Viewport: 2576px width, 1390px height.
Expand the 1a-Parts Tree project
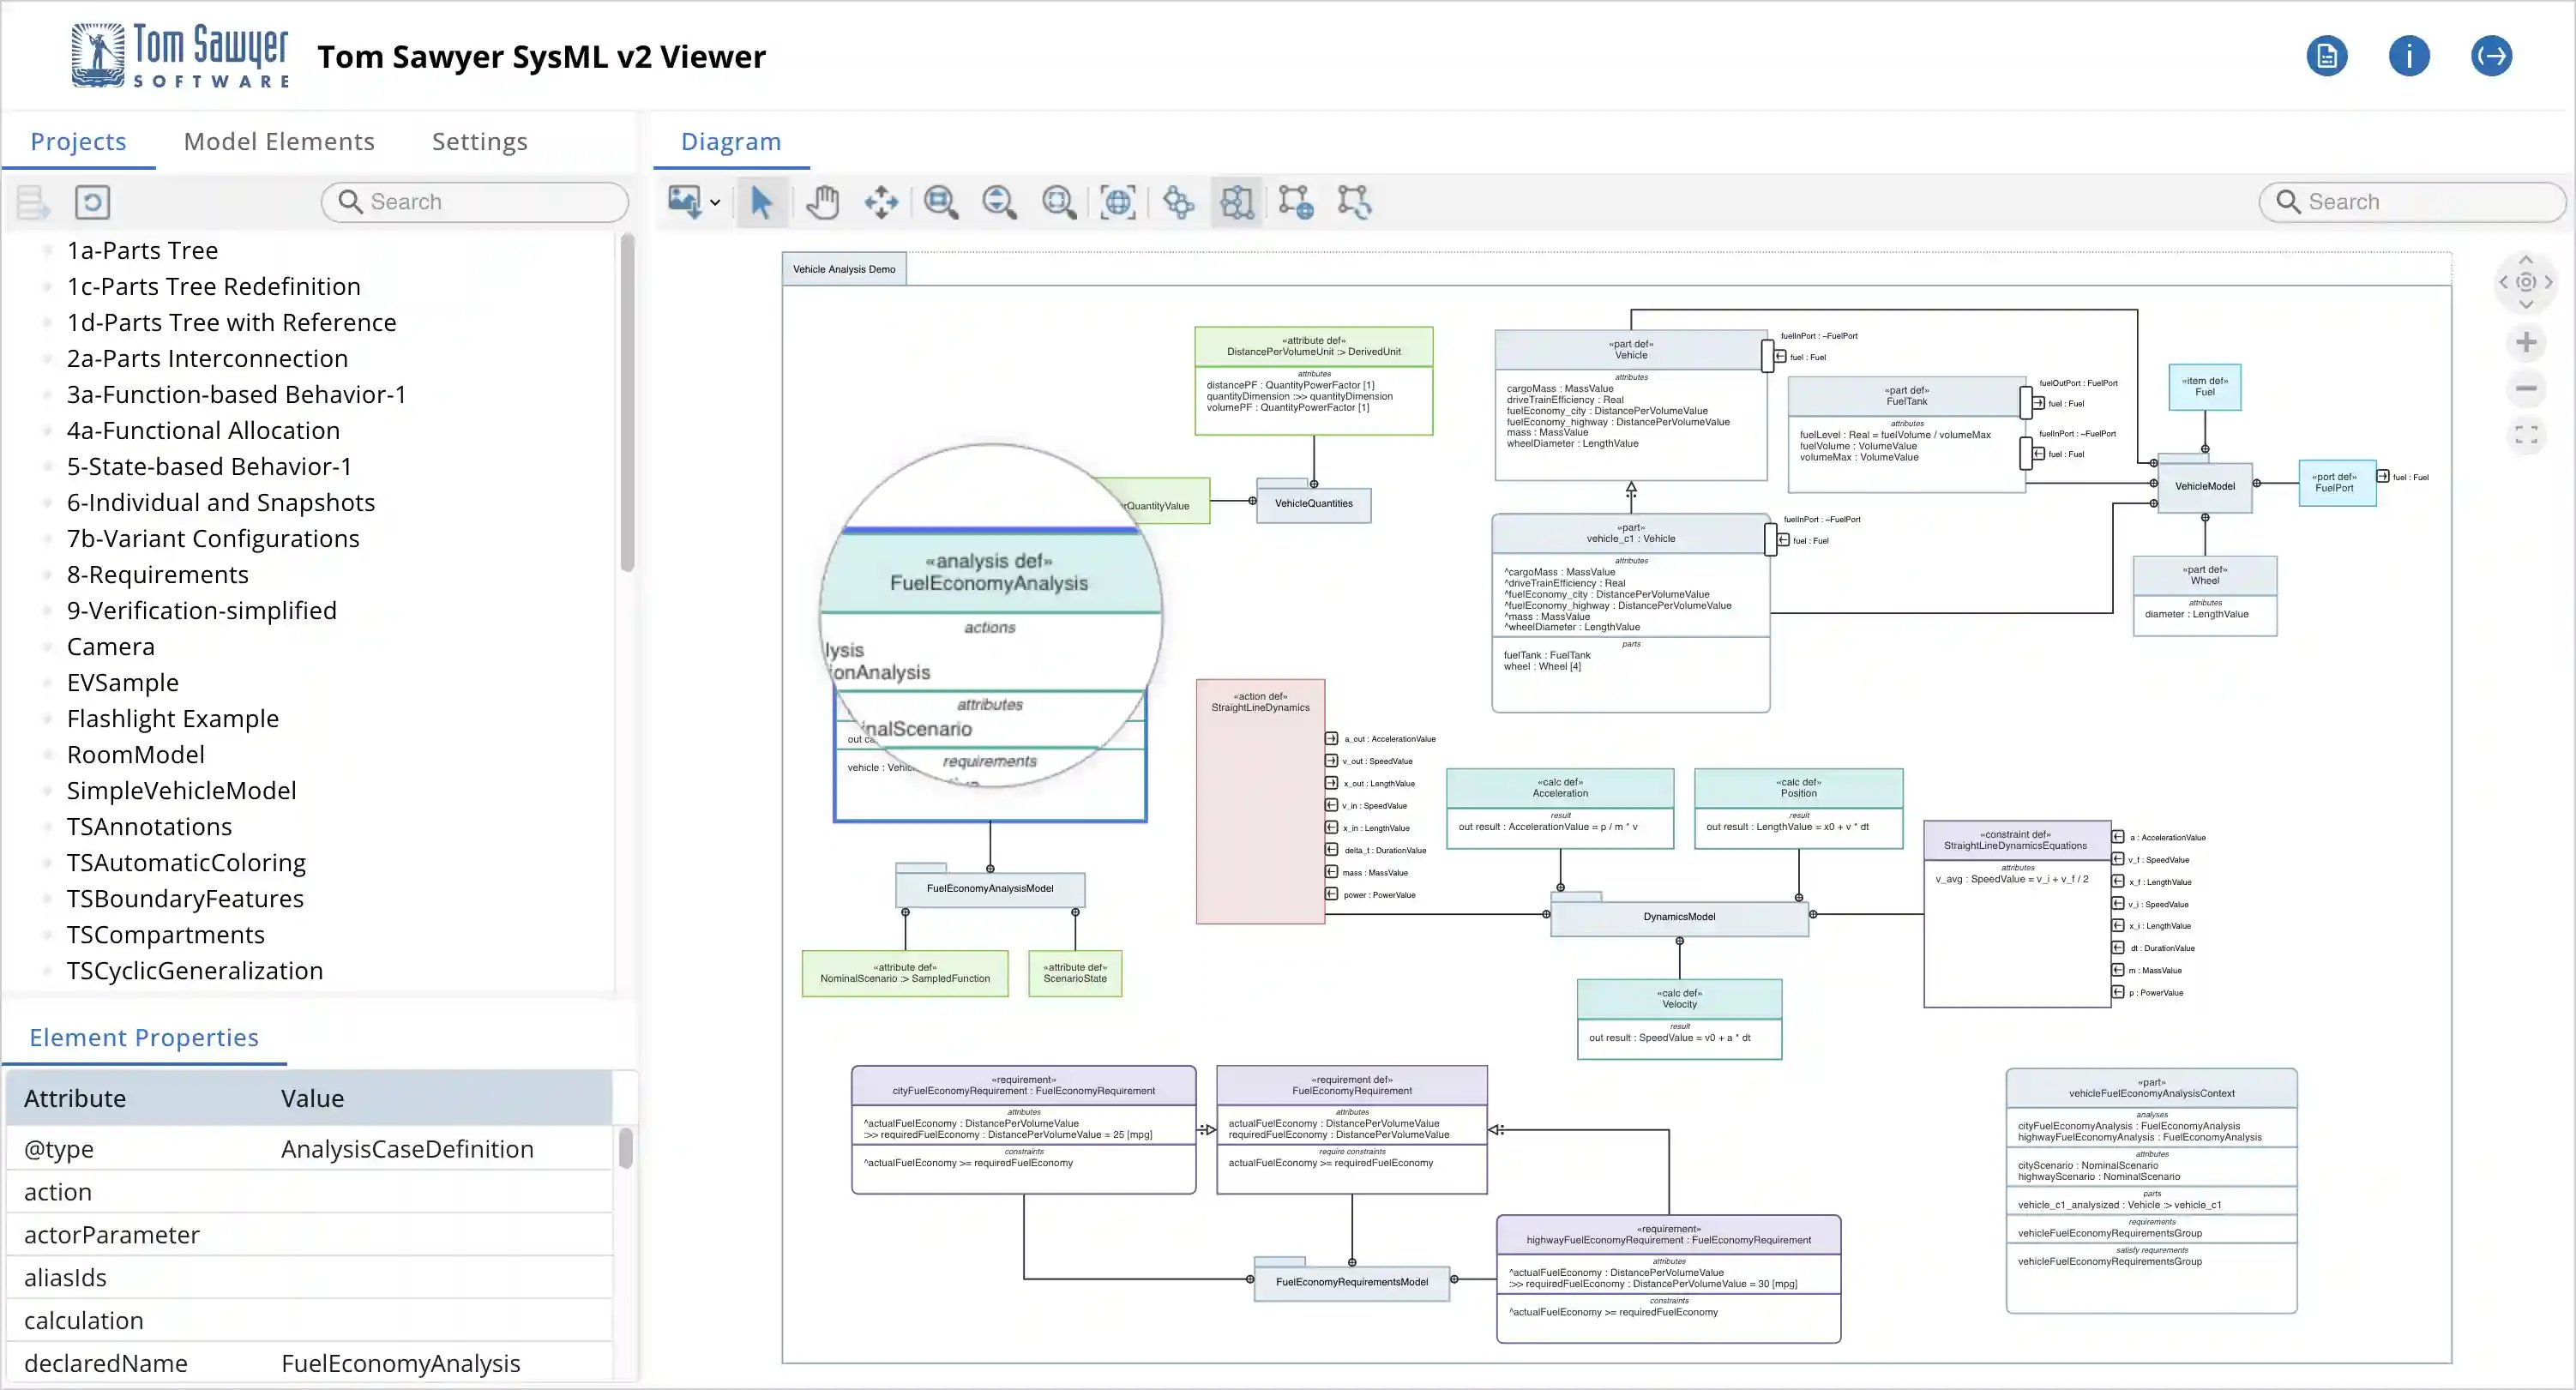47,250
